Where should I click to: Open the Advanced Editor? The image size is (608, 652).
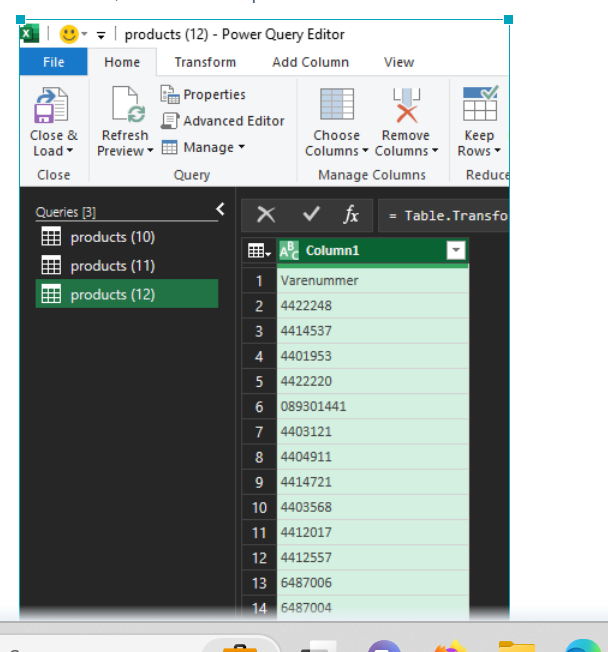click(223, 121)
